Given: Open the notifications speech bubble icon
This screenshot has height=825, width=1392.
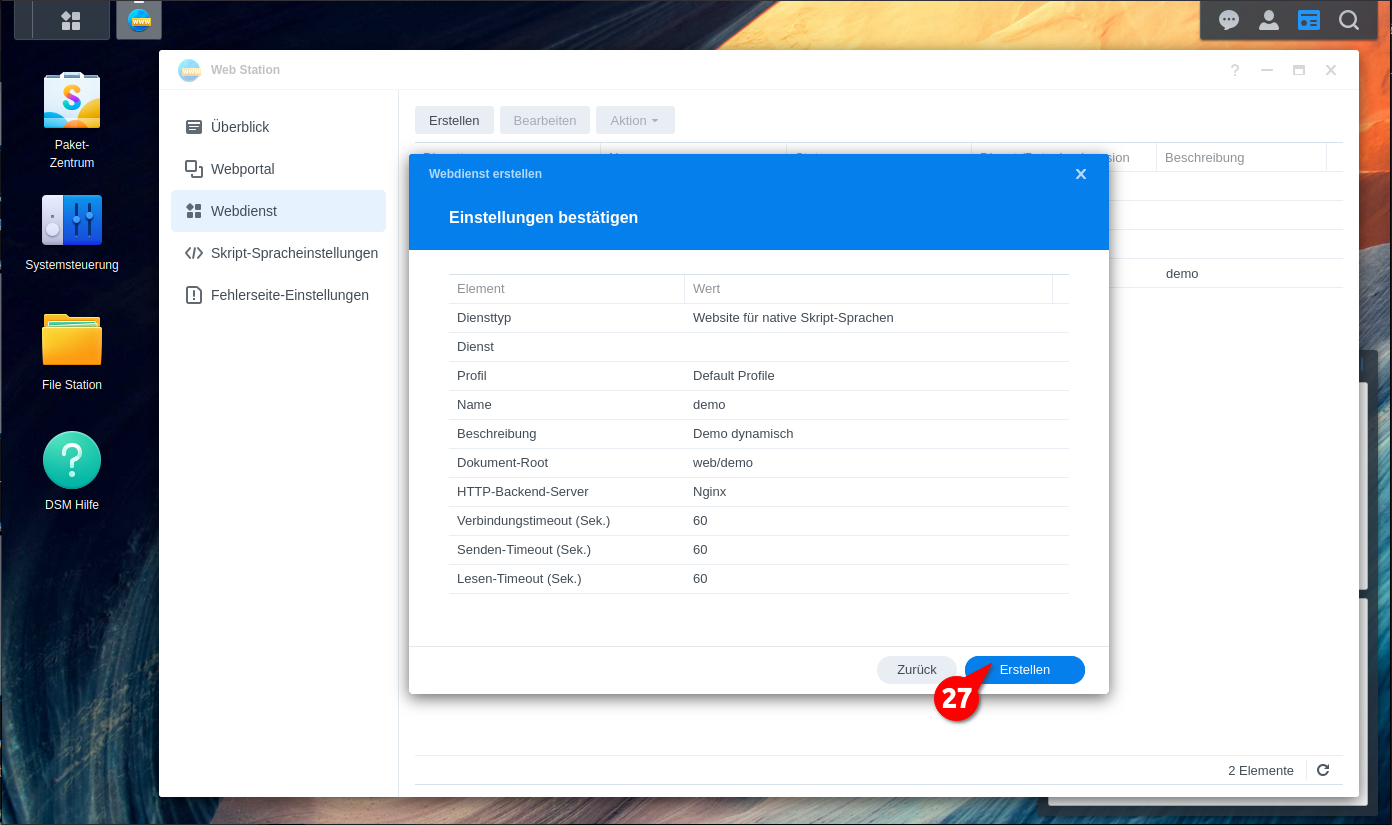Looking at the screenshot, I should pyautogui.click(x=1229, y=20).
